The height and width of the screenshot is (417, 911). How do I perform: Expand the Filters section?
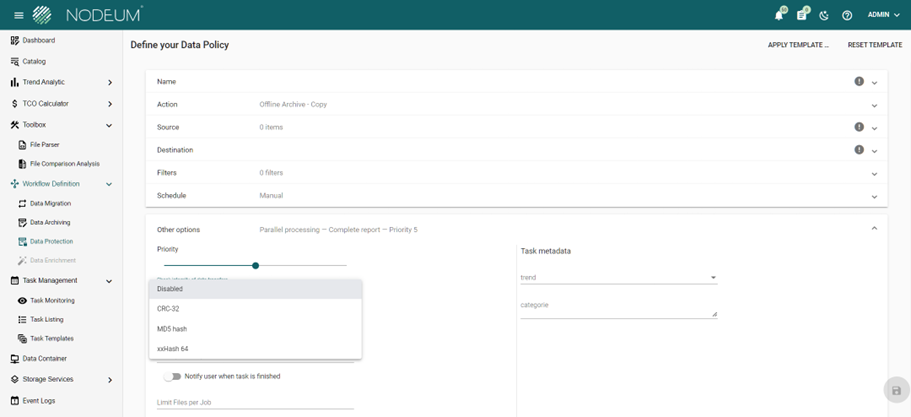click(874, 173)
